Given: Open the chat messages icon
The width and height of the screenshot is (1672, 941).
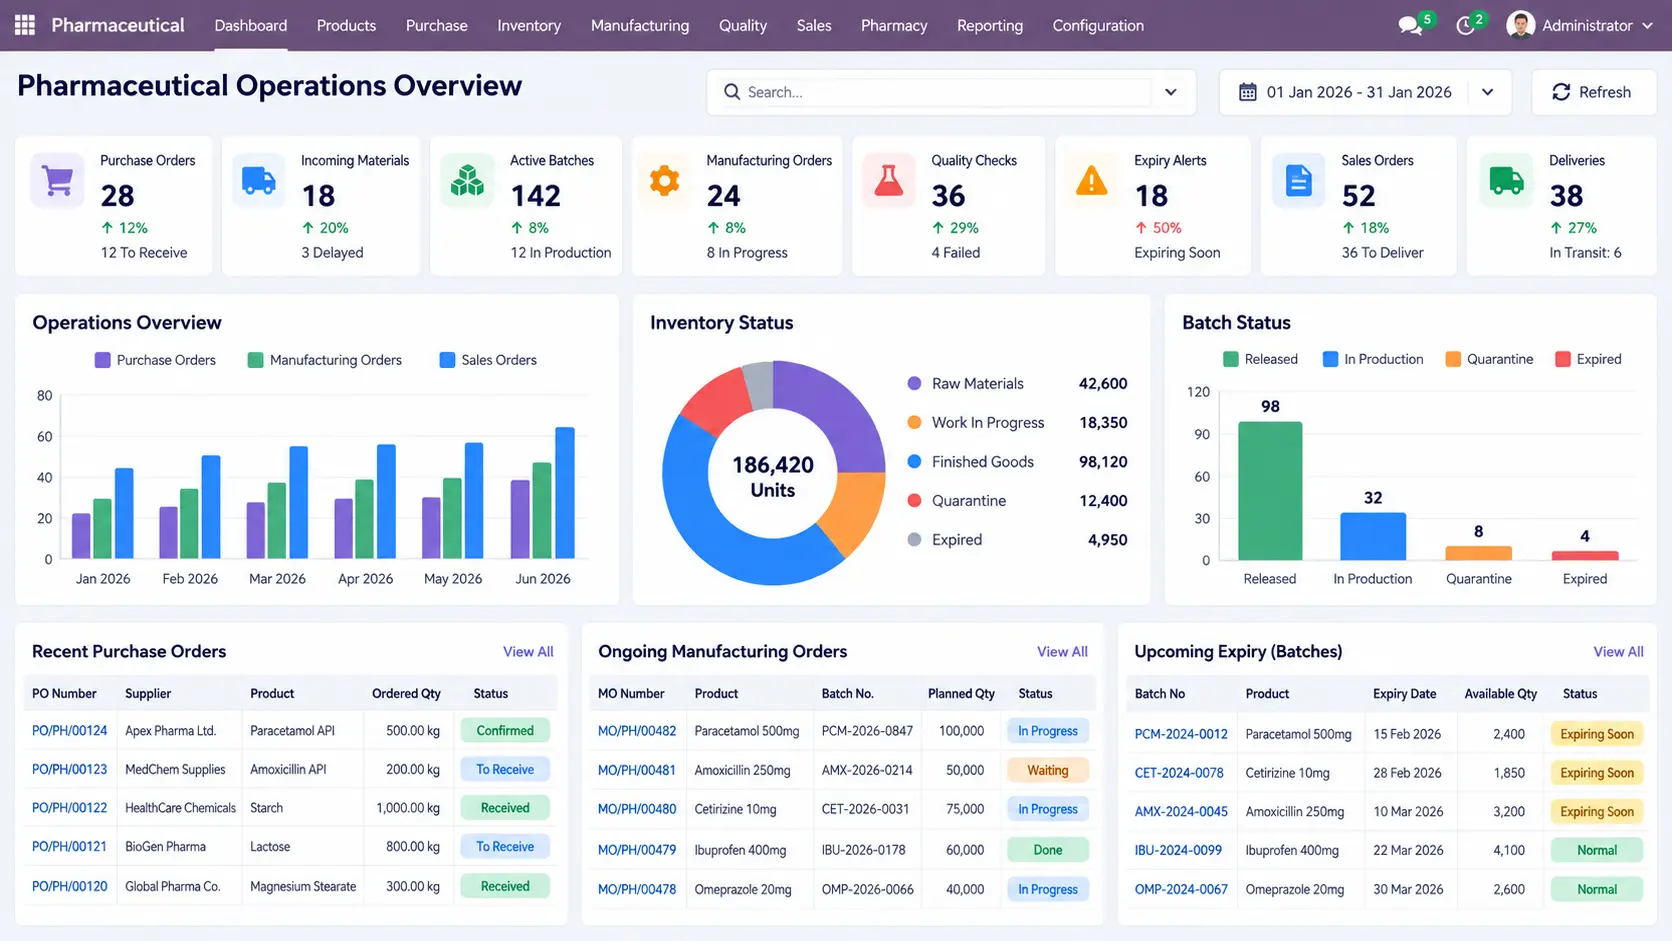Looking at the screenshot, I should click(x=1410, y=26).
